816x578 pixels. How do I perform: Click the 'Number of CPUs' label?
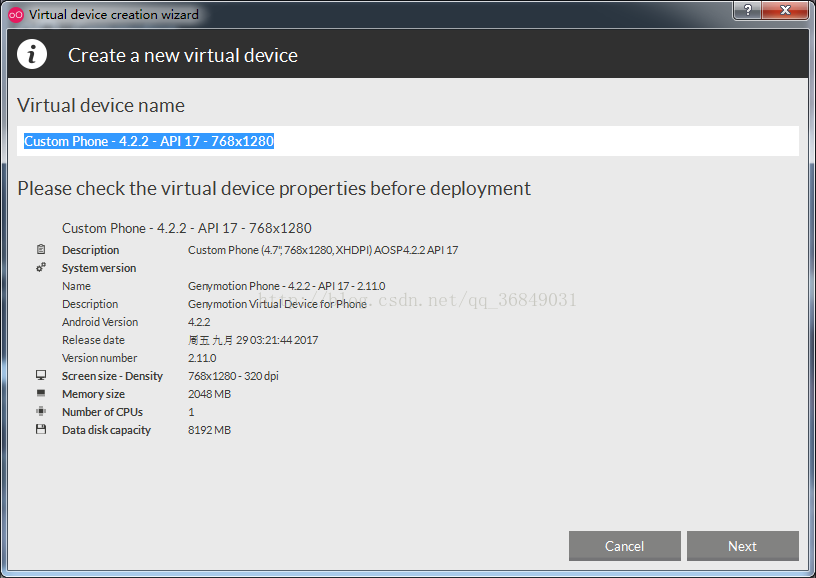pos(103,412)
